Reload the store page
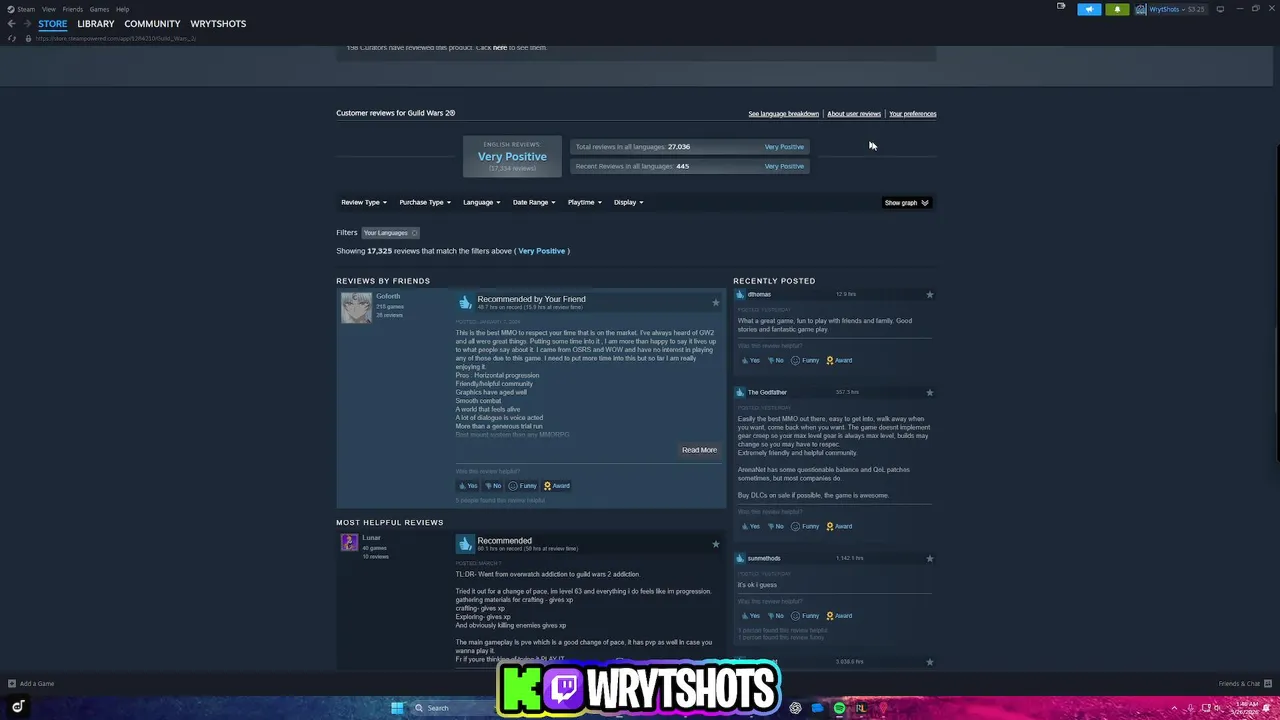The width and height of the screenshot is (1280, 720). click(x=11, y=38)
